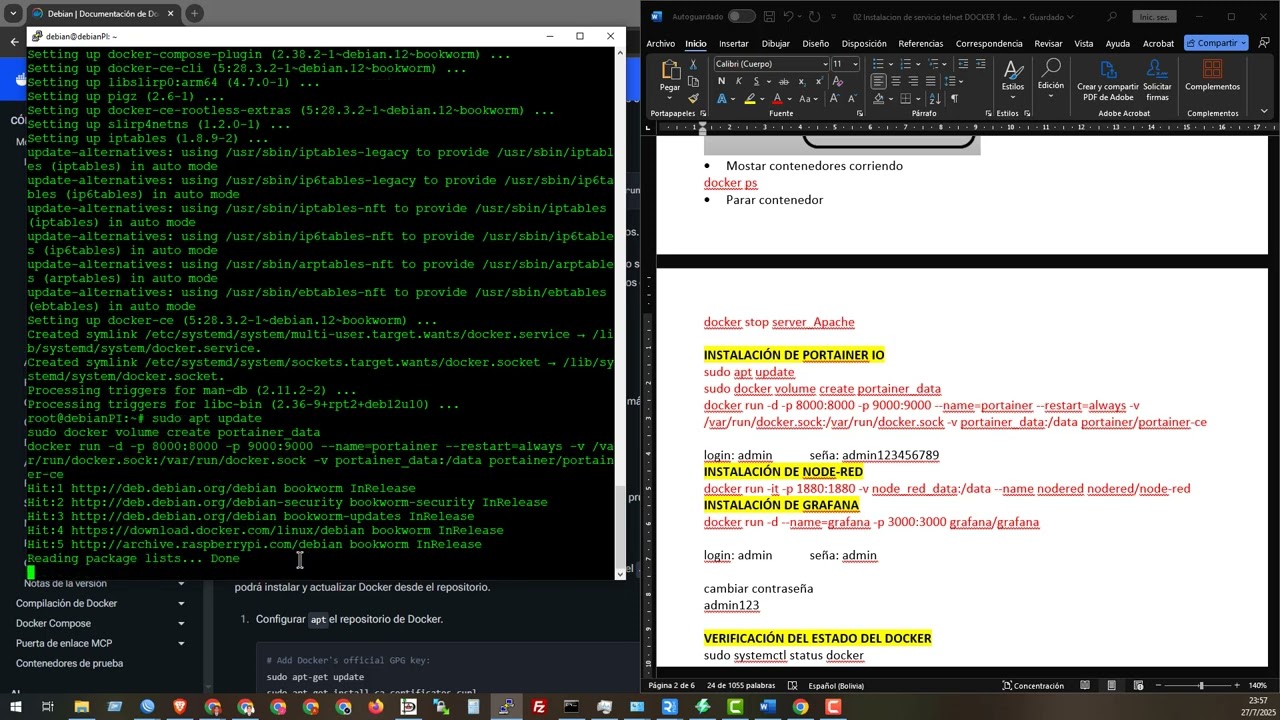1280x720 pixels.
Task: Justify the paragraph text
Action: [931, 81]
